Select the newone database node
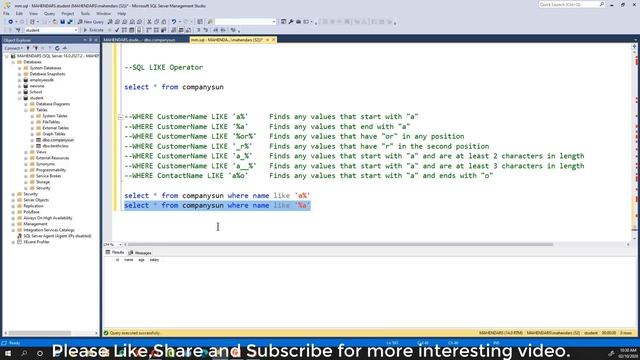This screenshot has width=640, height=360. (x=37, y=86)
